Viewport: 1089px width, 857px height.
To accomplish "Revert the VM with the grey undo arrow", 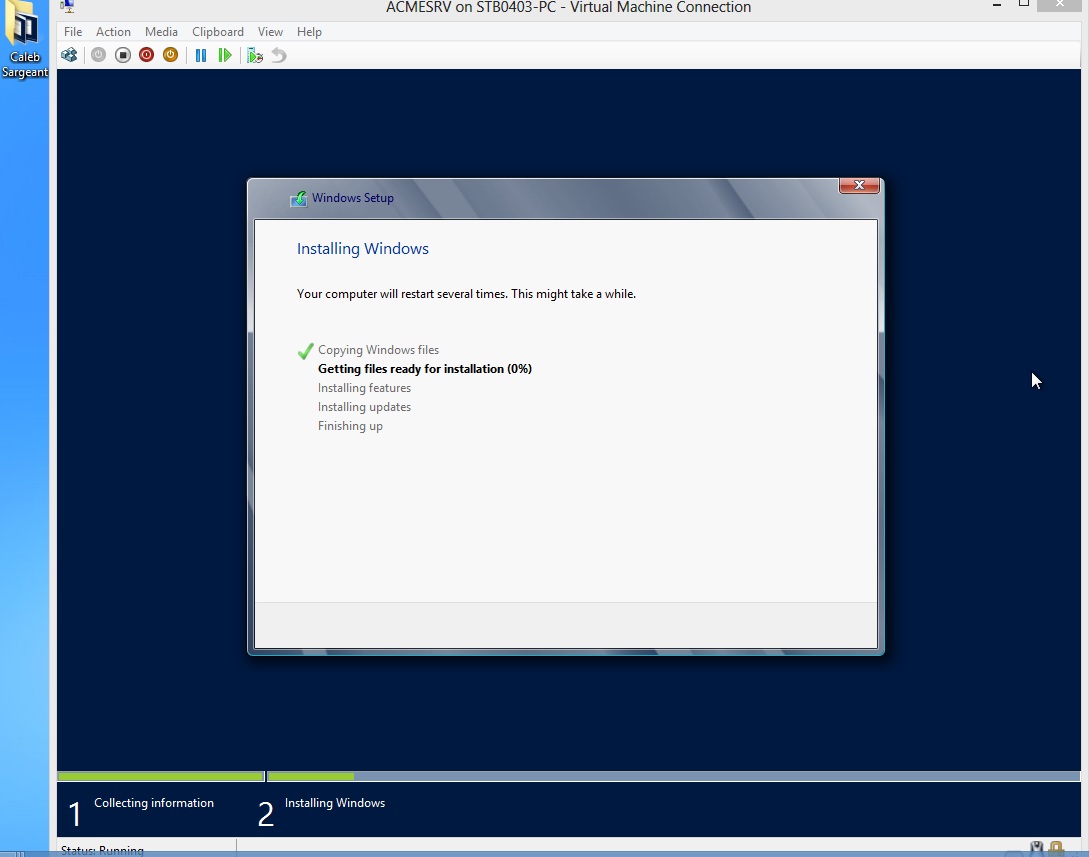I will [x=279, y=56].
